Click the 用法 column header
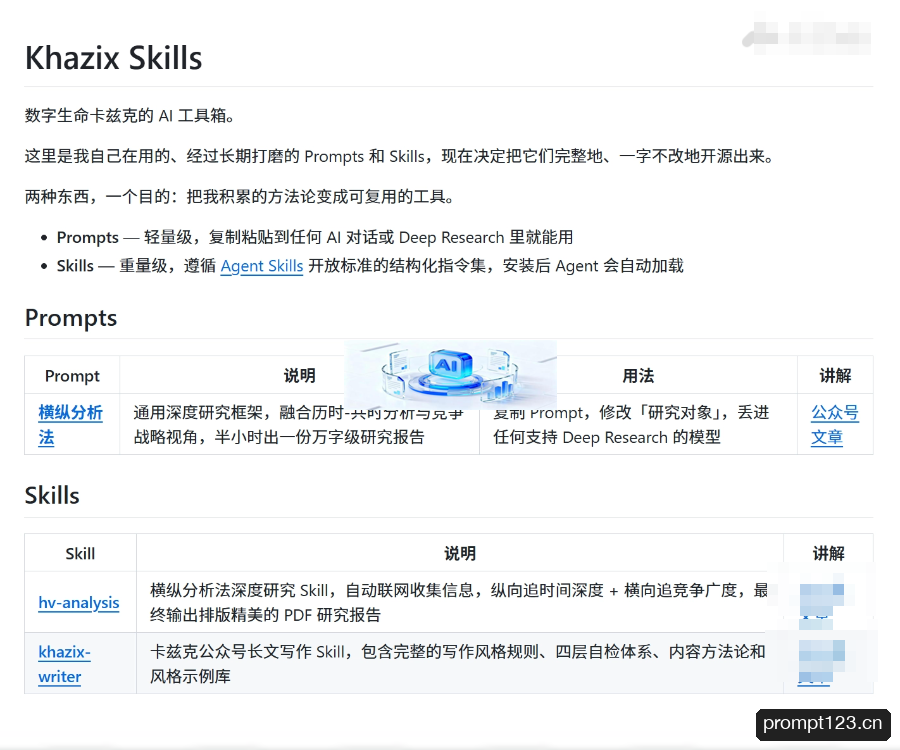 [x=638, y=376]
